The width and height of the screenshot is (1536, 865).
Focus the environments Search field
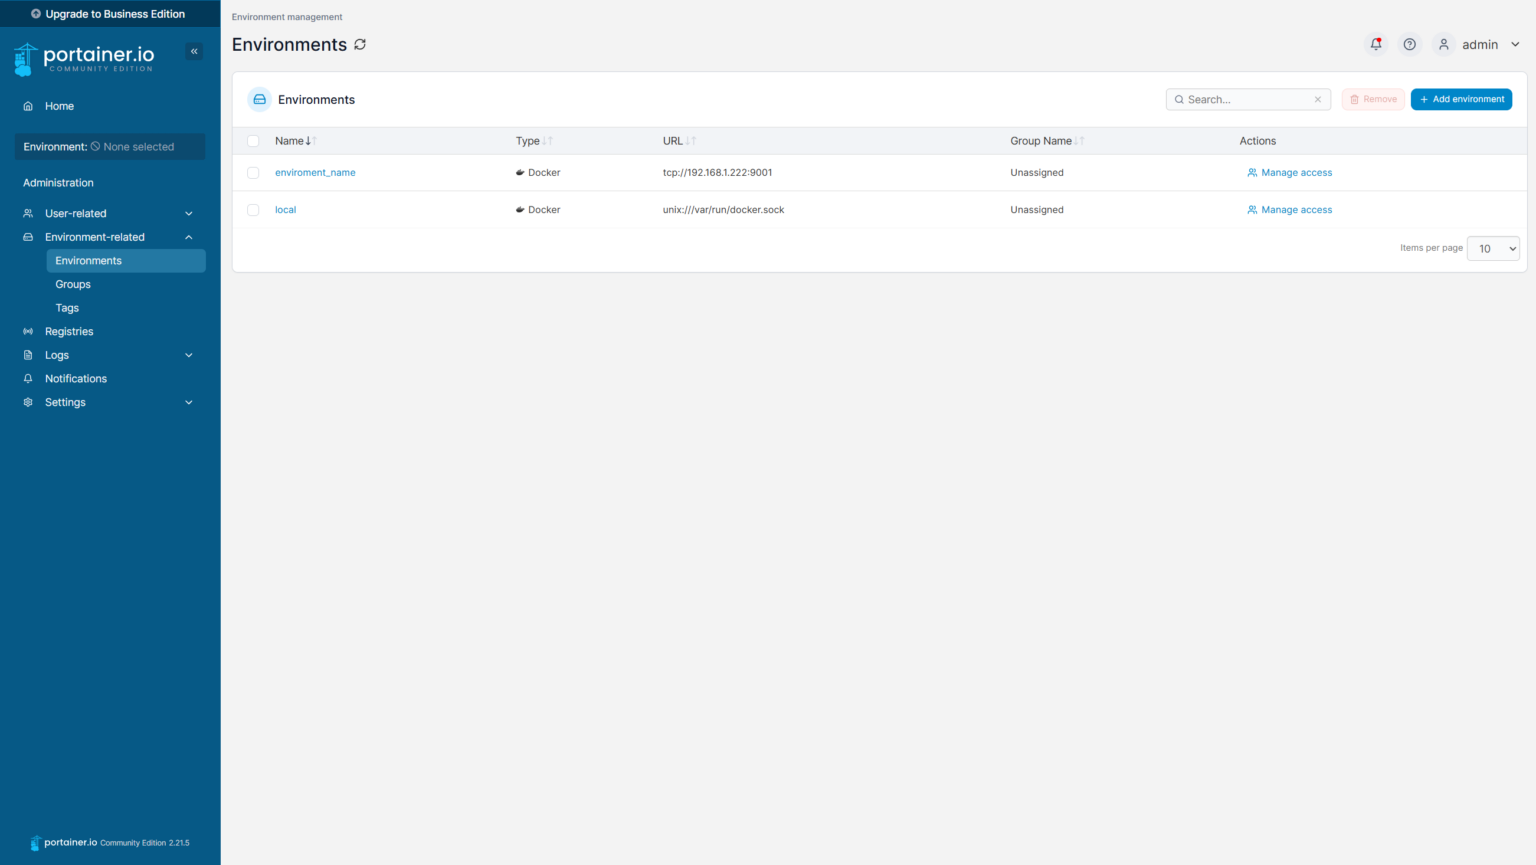tap(1245, 100)
